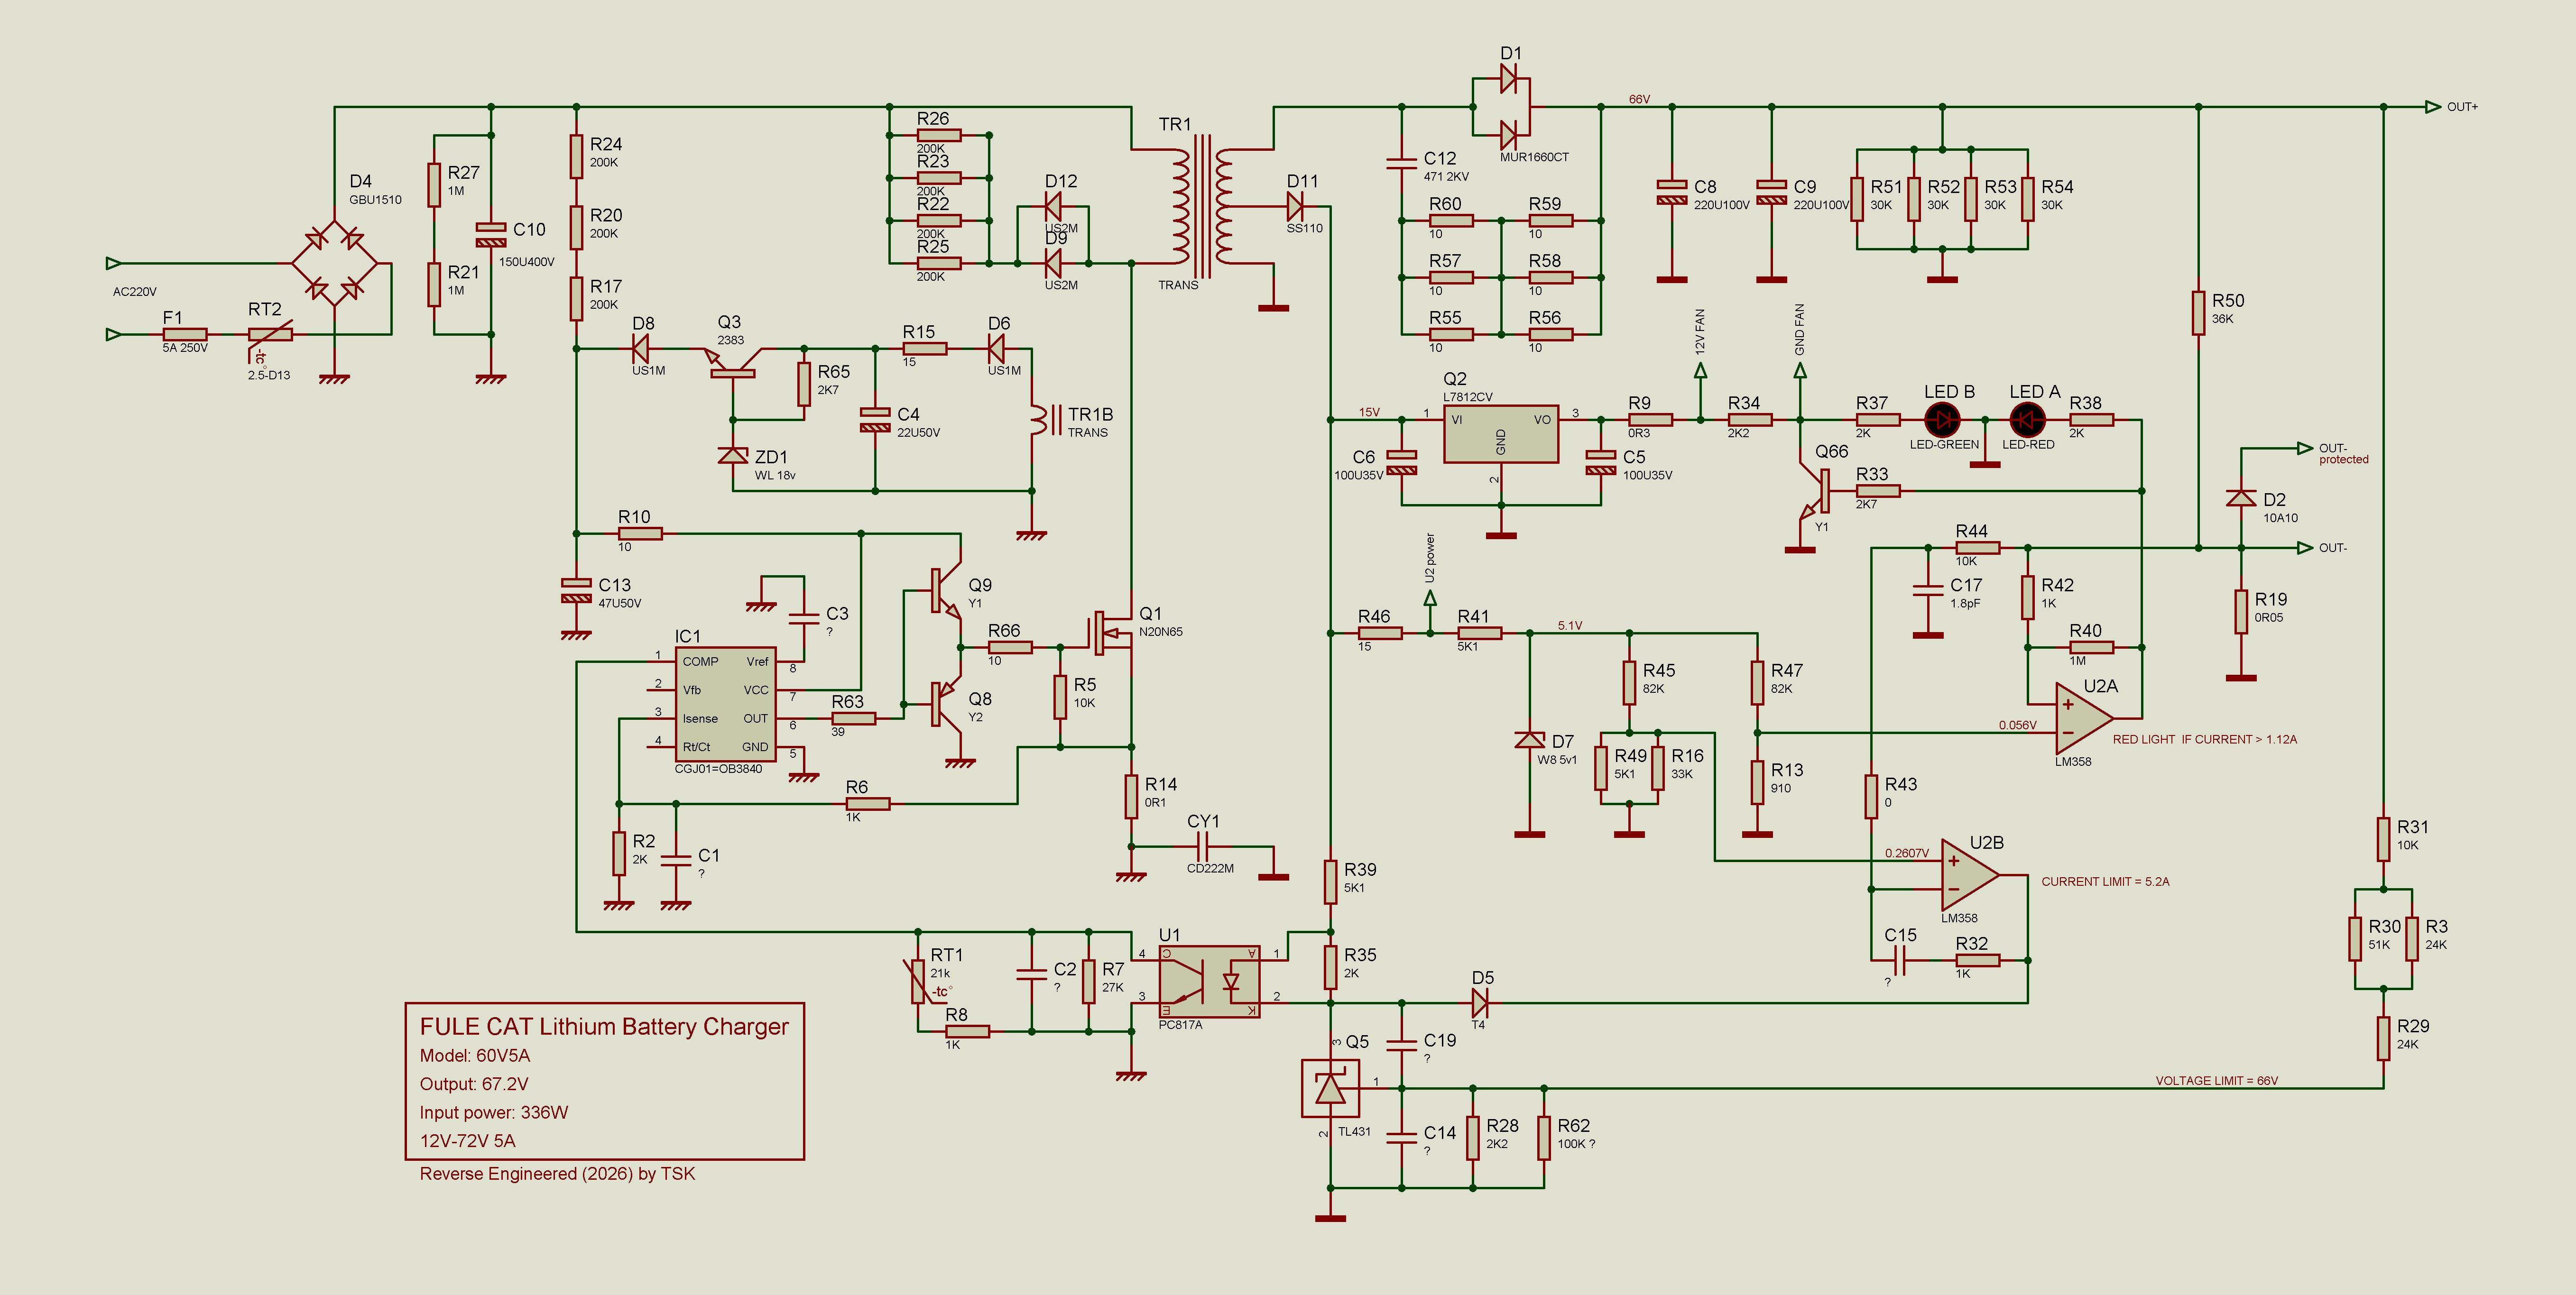This screenshot has height=1295, width=2576.
Task: Click the "OUT- protected" label
Action: (x=2344, y=454)
